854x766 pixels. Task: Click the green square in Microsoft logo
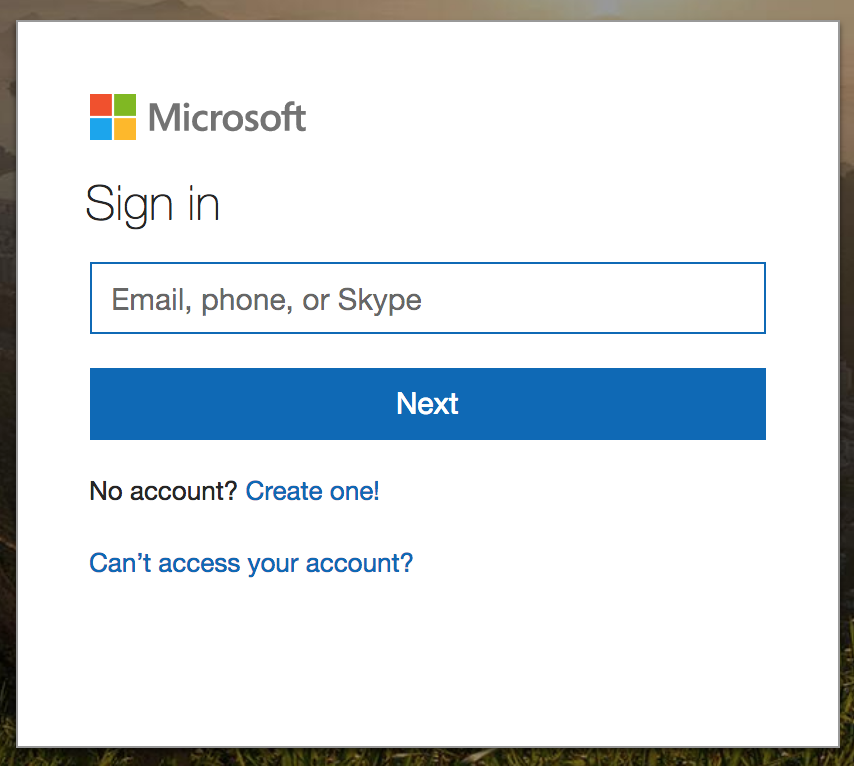coord(125,105)
